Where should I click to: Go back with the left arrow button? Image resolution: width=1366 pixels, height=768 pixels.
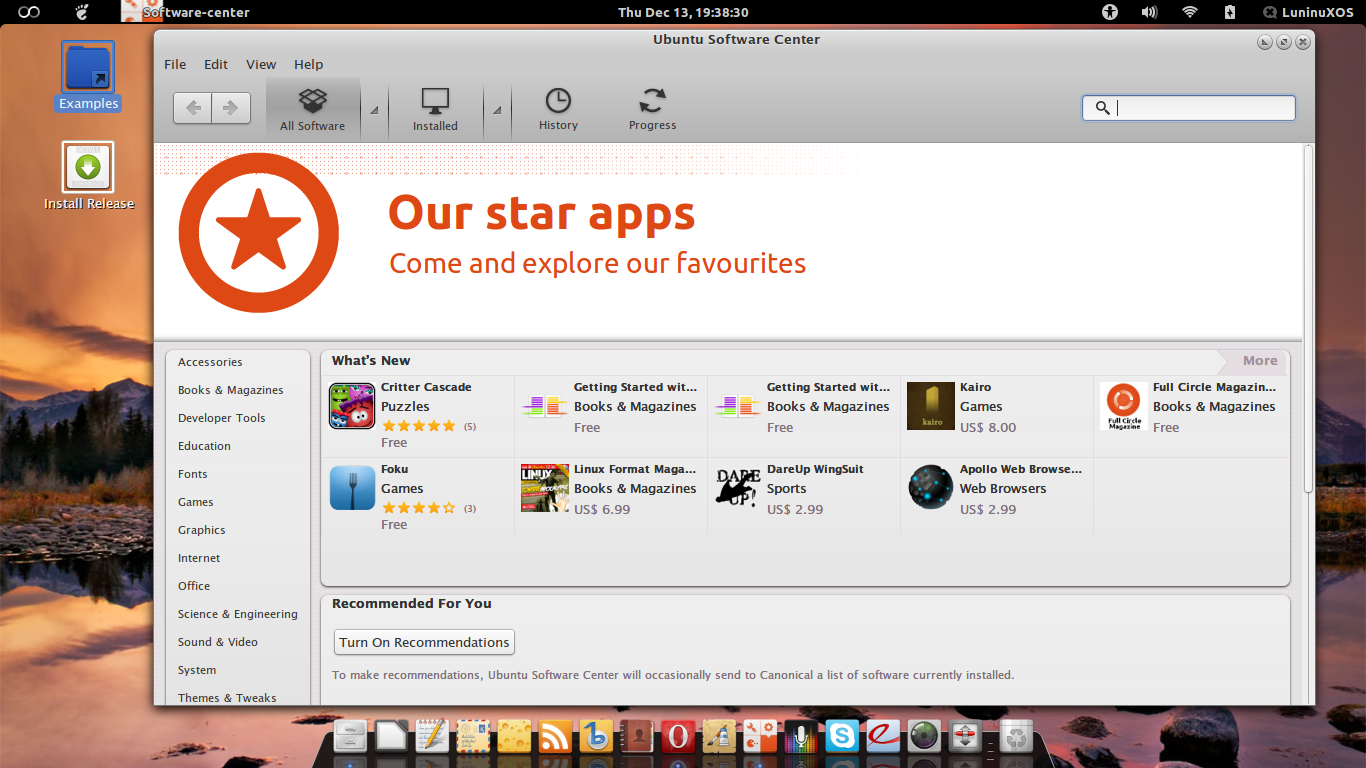click(x=193, y=108)
